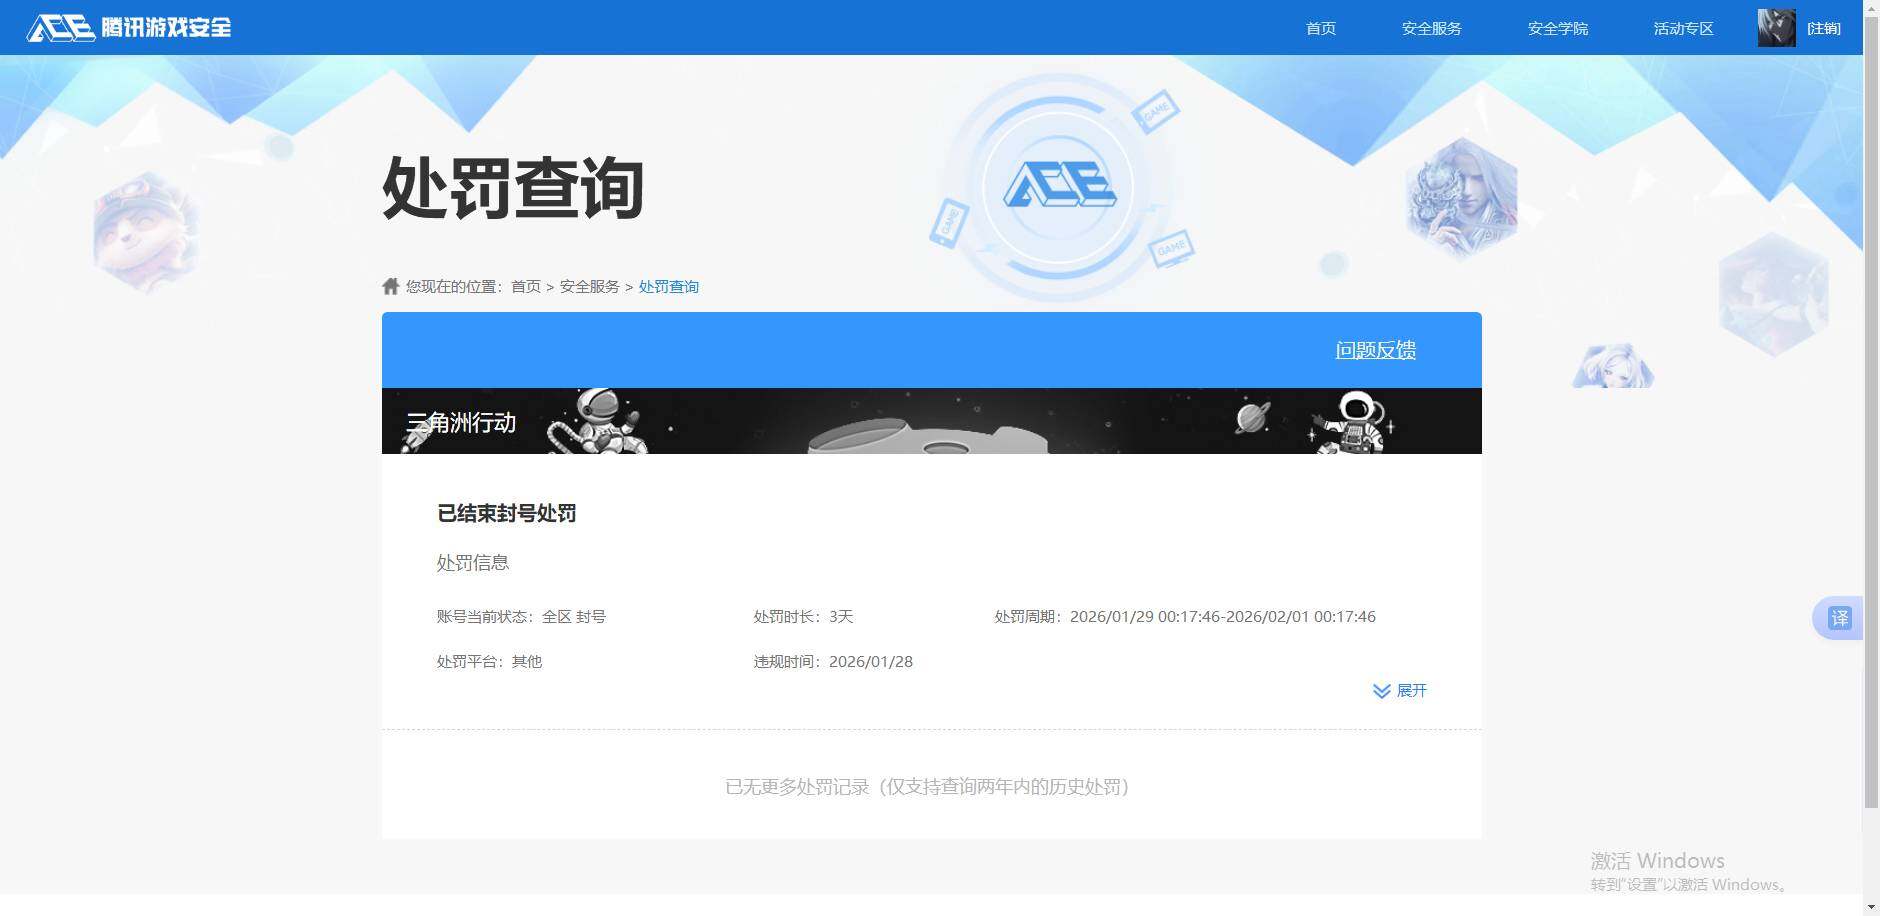Click the 处罚平台：其他 text

point(489,662)
